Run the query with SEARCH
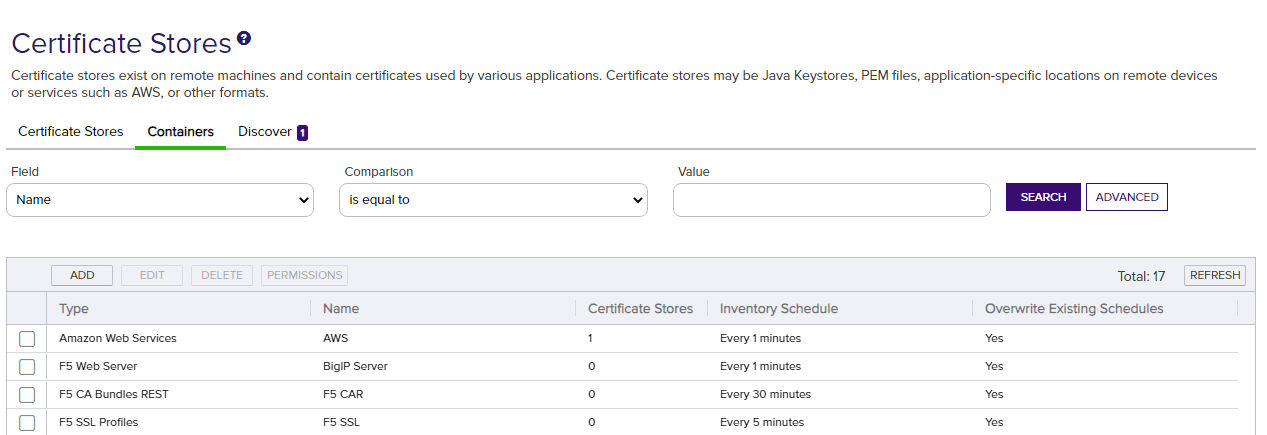The width and height of the screenshot is (1267, 435). pos(1043,197)
